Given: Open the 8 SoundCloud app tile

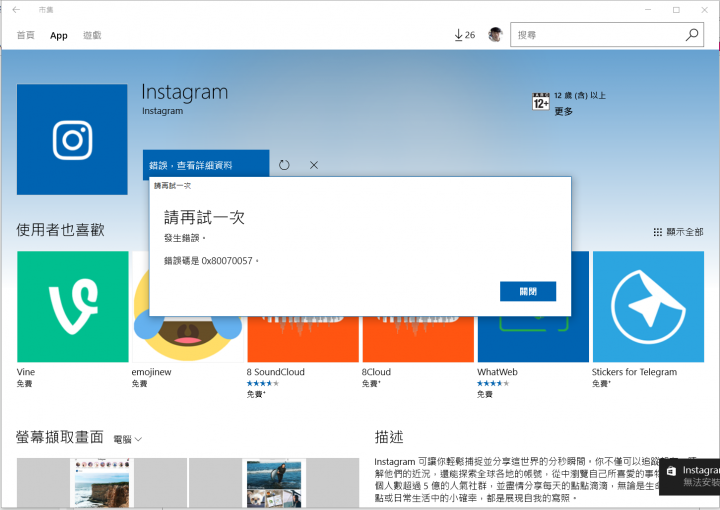Looking at the screenshot, I should tap(303, 339).
